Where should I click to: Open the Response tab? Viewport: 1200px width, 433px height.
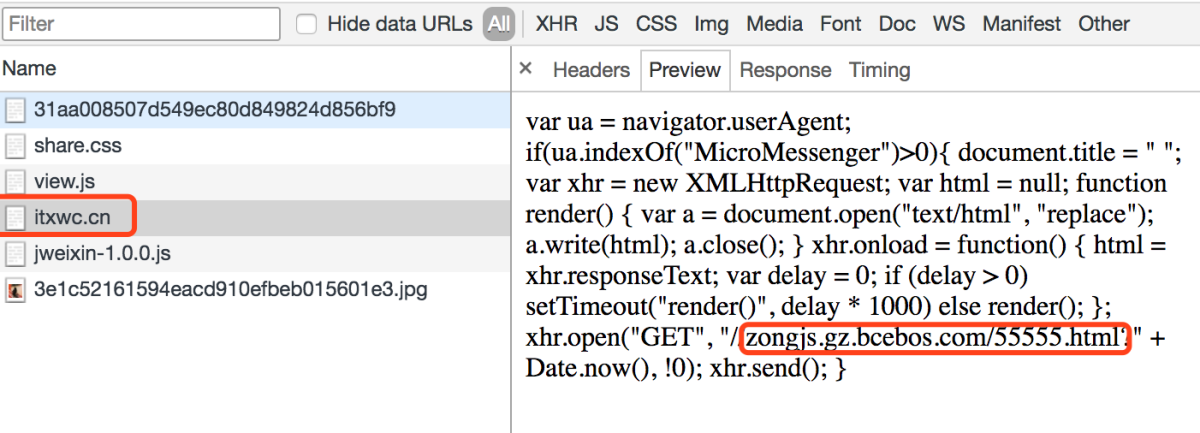click(x=785, y=70)
